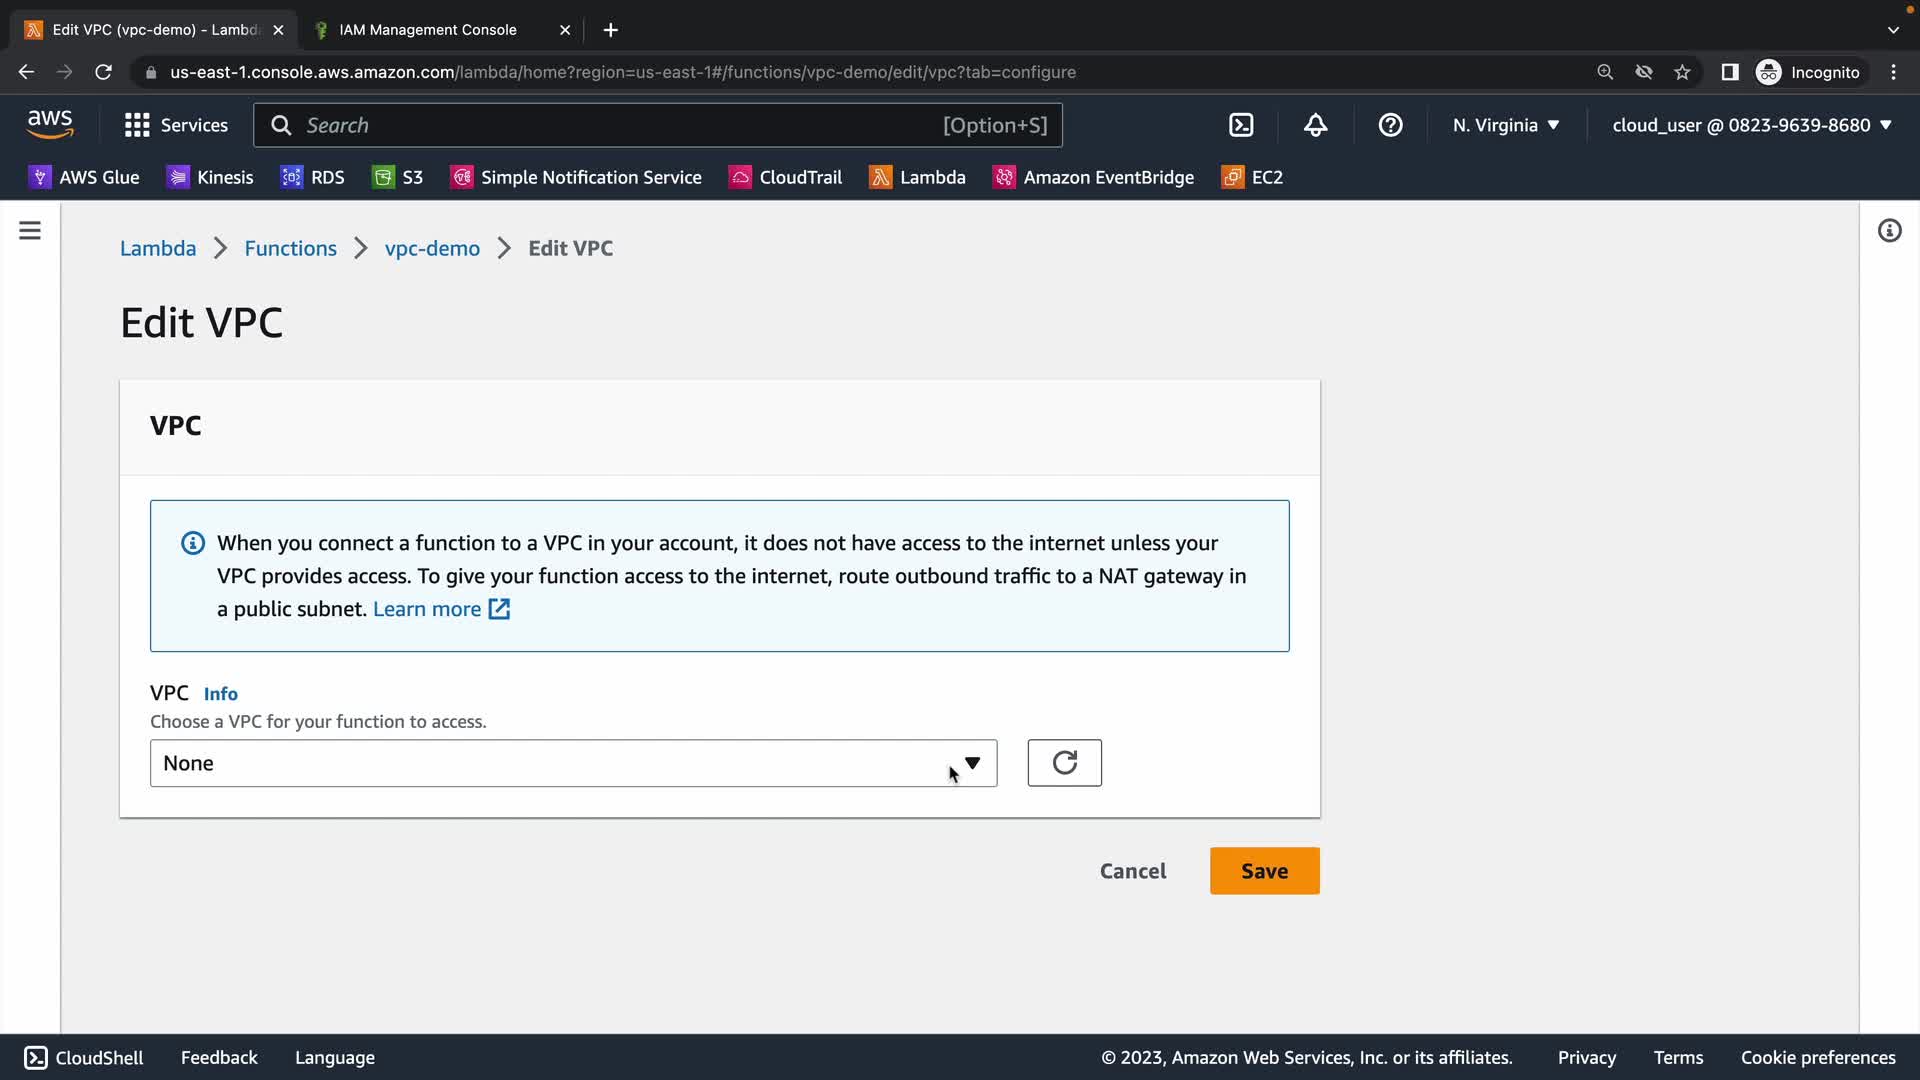Expand the N. Virginia region selector
1920x1080 pixels.
(x=1506, y=125)
